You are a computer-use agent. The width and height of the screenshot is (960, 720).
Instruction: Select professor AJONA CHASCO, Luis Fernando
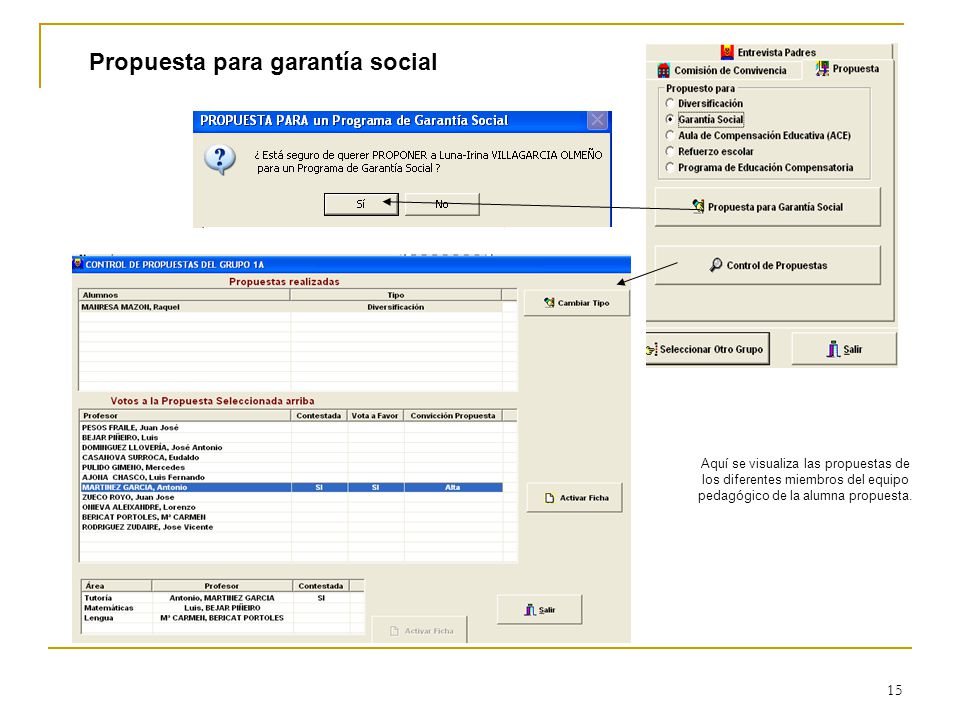click(x=291, y=478)
